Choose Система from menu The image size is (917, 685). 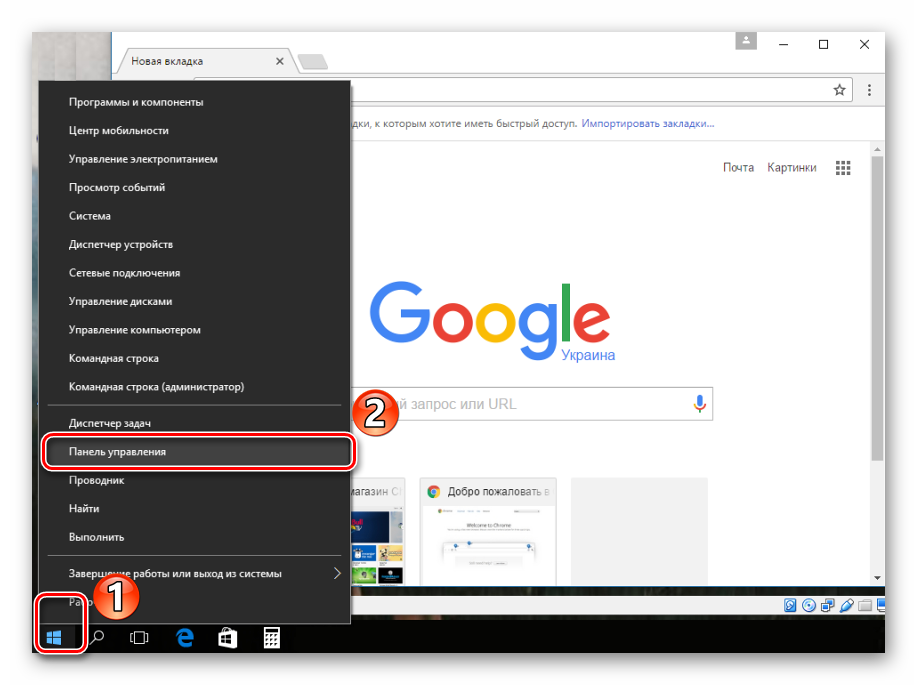195,216
